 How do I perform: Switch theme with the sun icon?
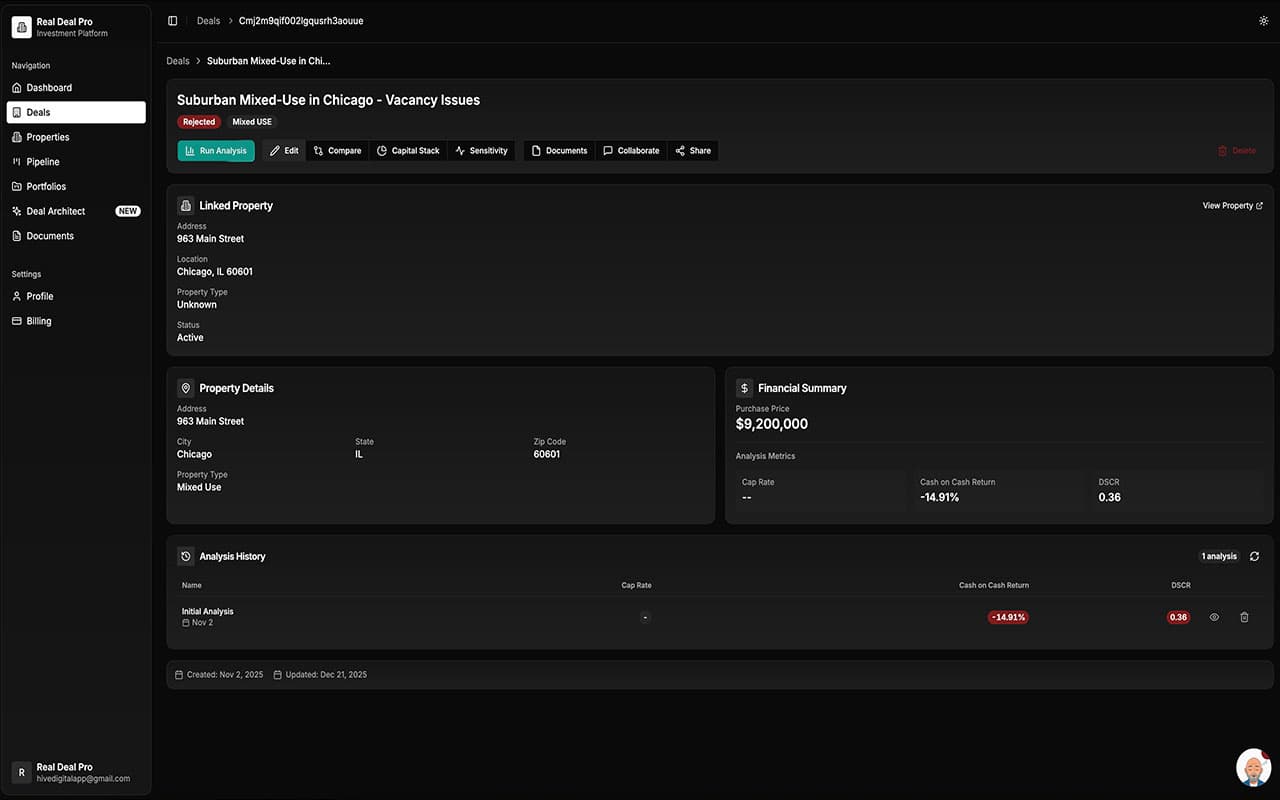pos(1263,21)
